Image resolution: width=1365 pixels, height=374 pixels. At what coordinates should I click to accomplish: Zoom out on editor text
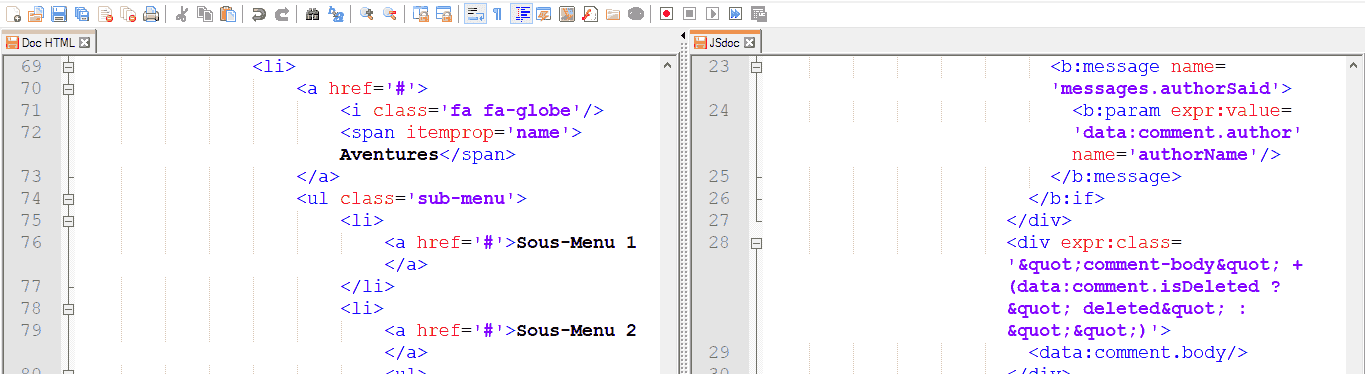tap(390, 14)
